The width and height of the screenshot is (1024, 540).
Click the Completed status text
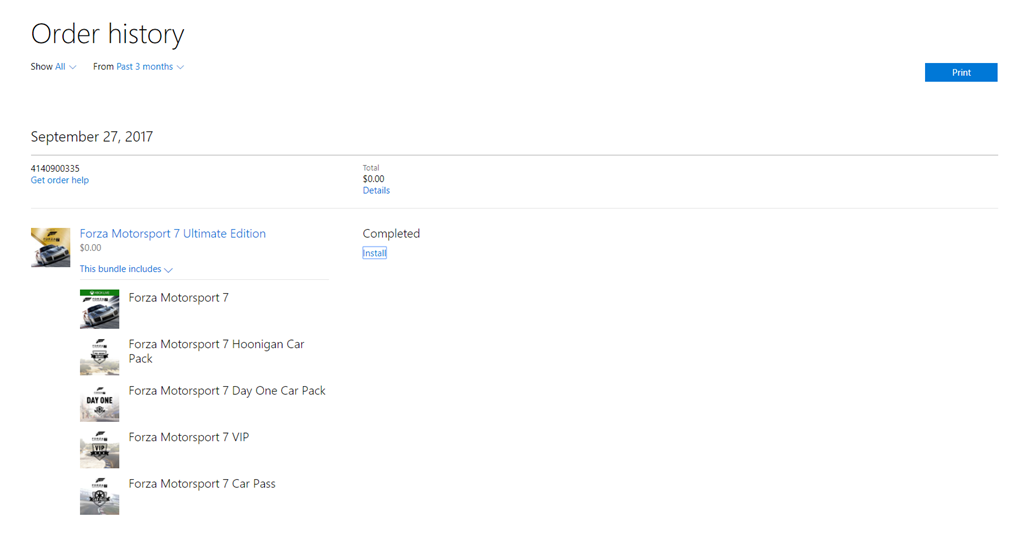[391, 234]
